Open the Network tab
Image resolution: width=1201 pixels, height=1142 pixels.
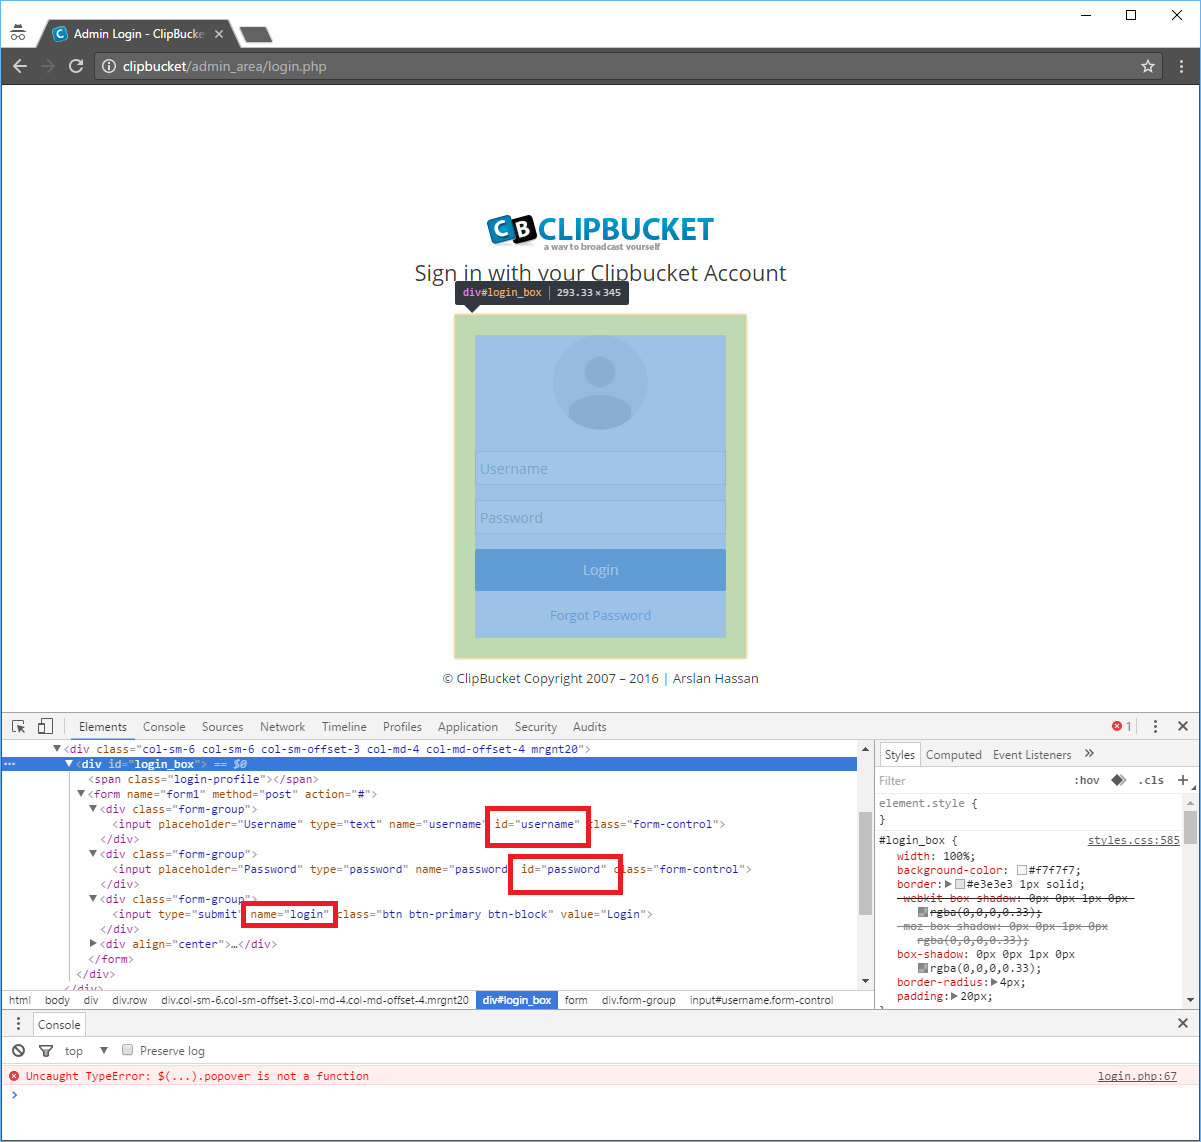(x=283, y=727)
